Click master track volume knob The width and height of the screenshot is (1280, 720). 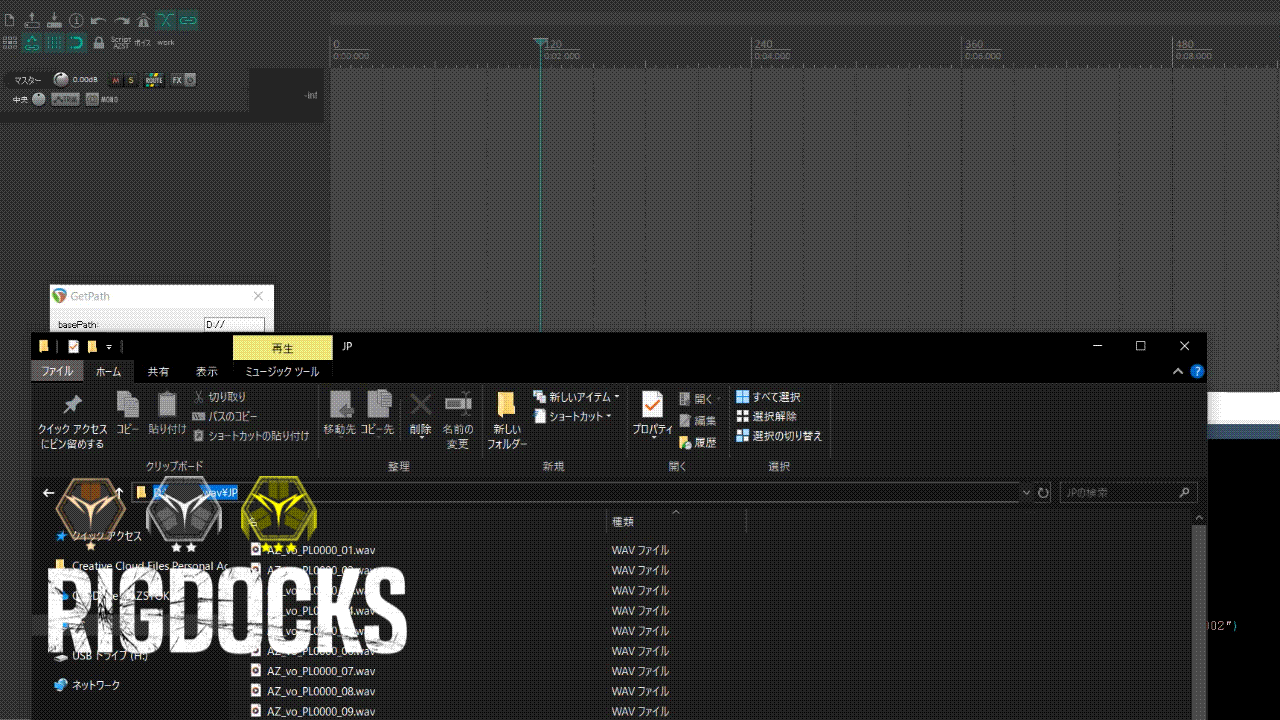[61, 80]
